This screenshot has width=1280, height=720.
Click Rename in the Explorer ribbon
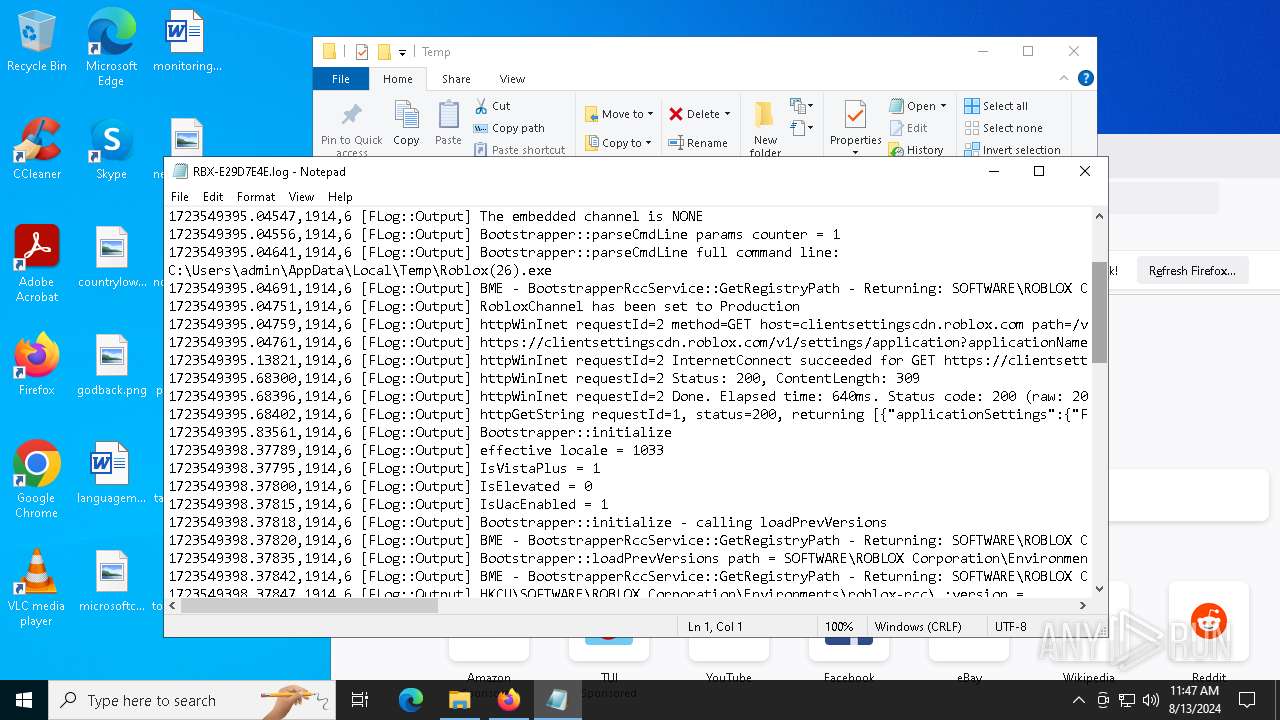(698, 143)
